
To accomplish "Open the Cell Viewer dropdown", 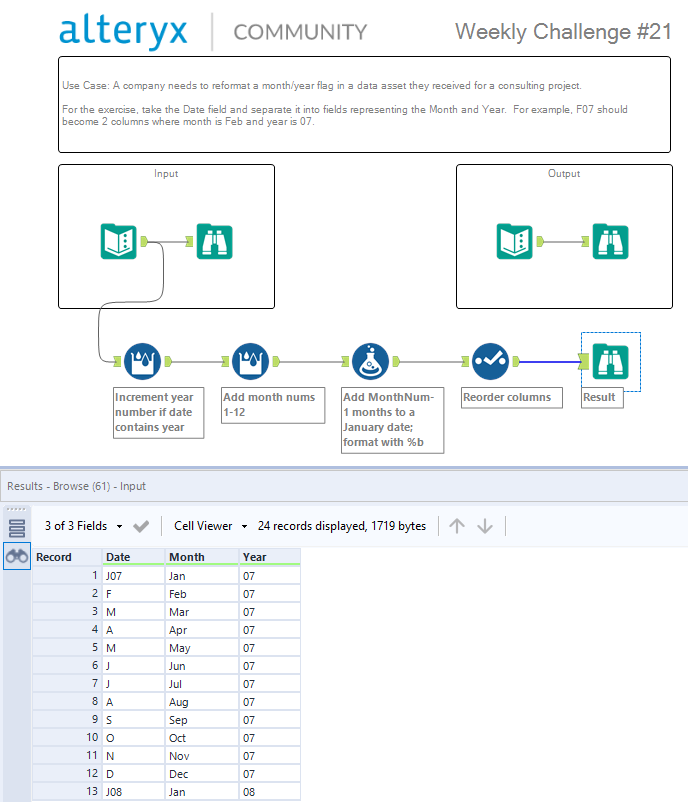I will point(210,526).
